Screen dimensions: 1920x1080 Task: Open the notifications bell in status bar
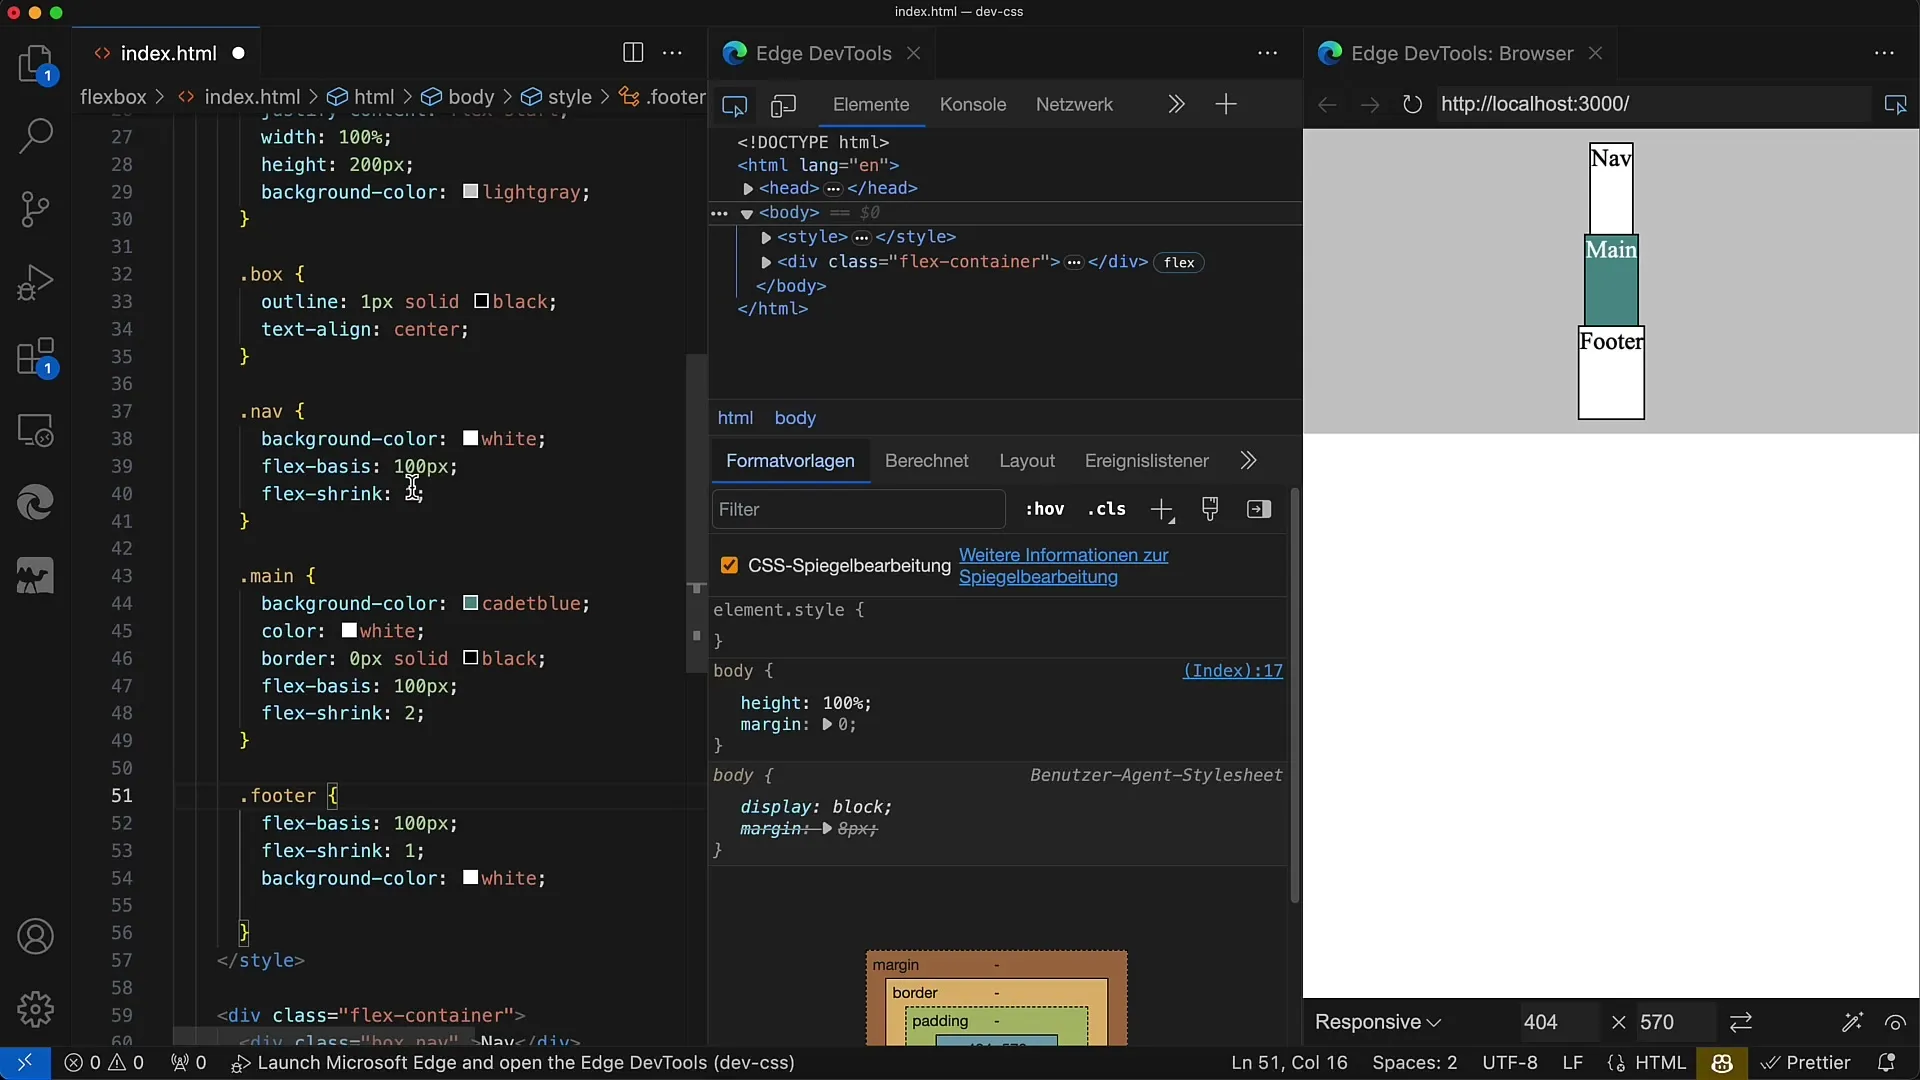point(1887,1063)
